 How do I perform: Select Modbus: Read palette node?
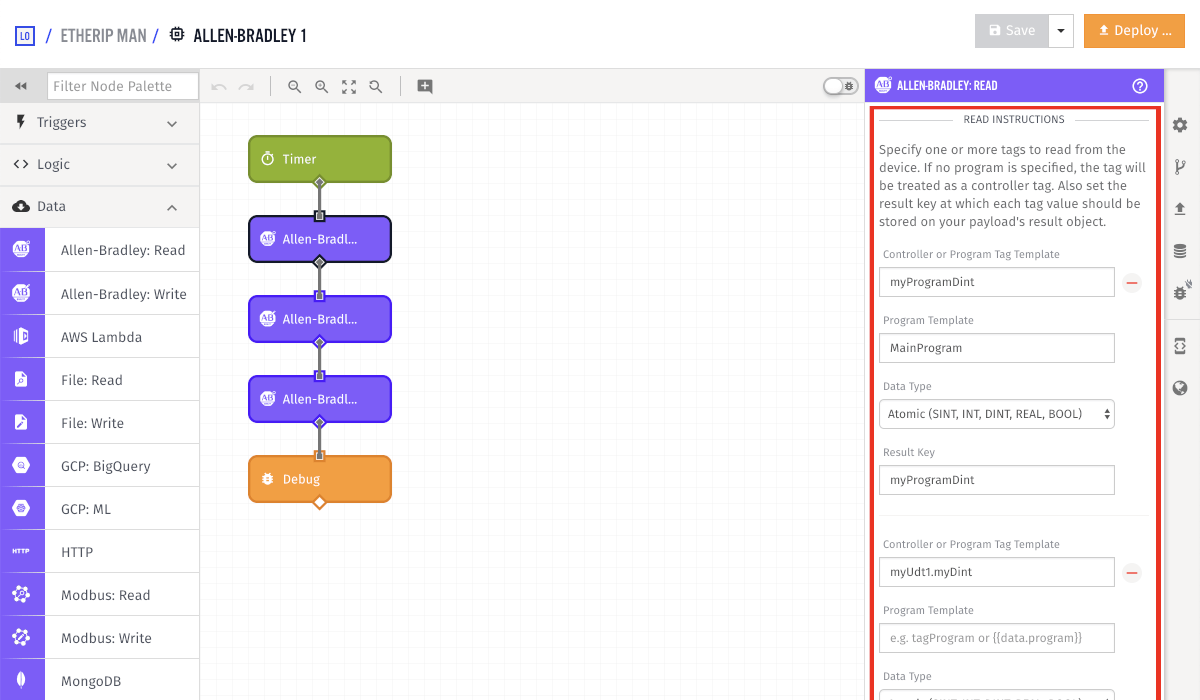coord(100,595)
